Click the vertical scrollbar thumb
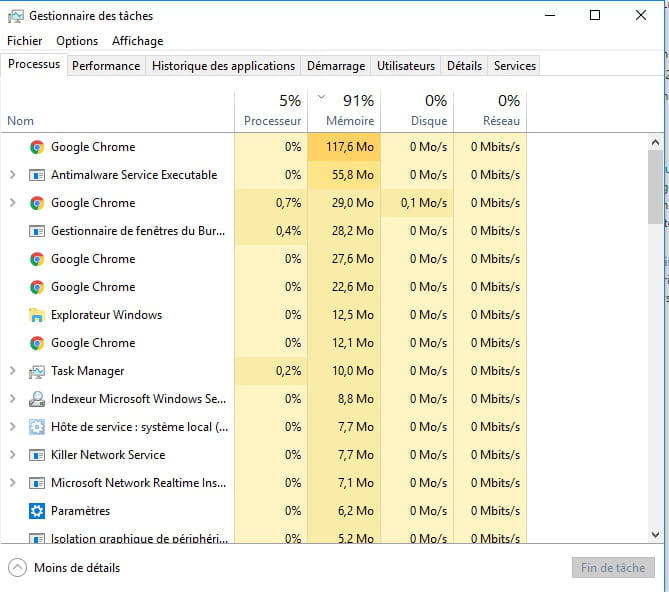 (655, 187)
